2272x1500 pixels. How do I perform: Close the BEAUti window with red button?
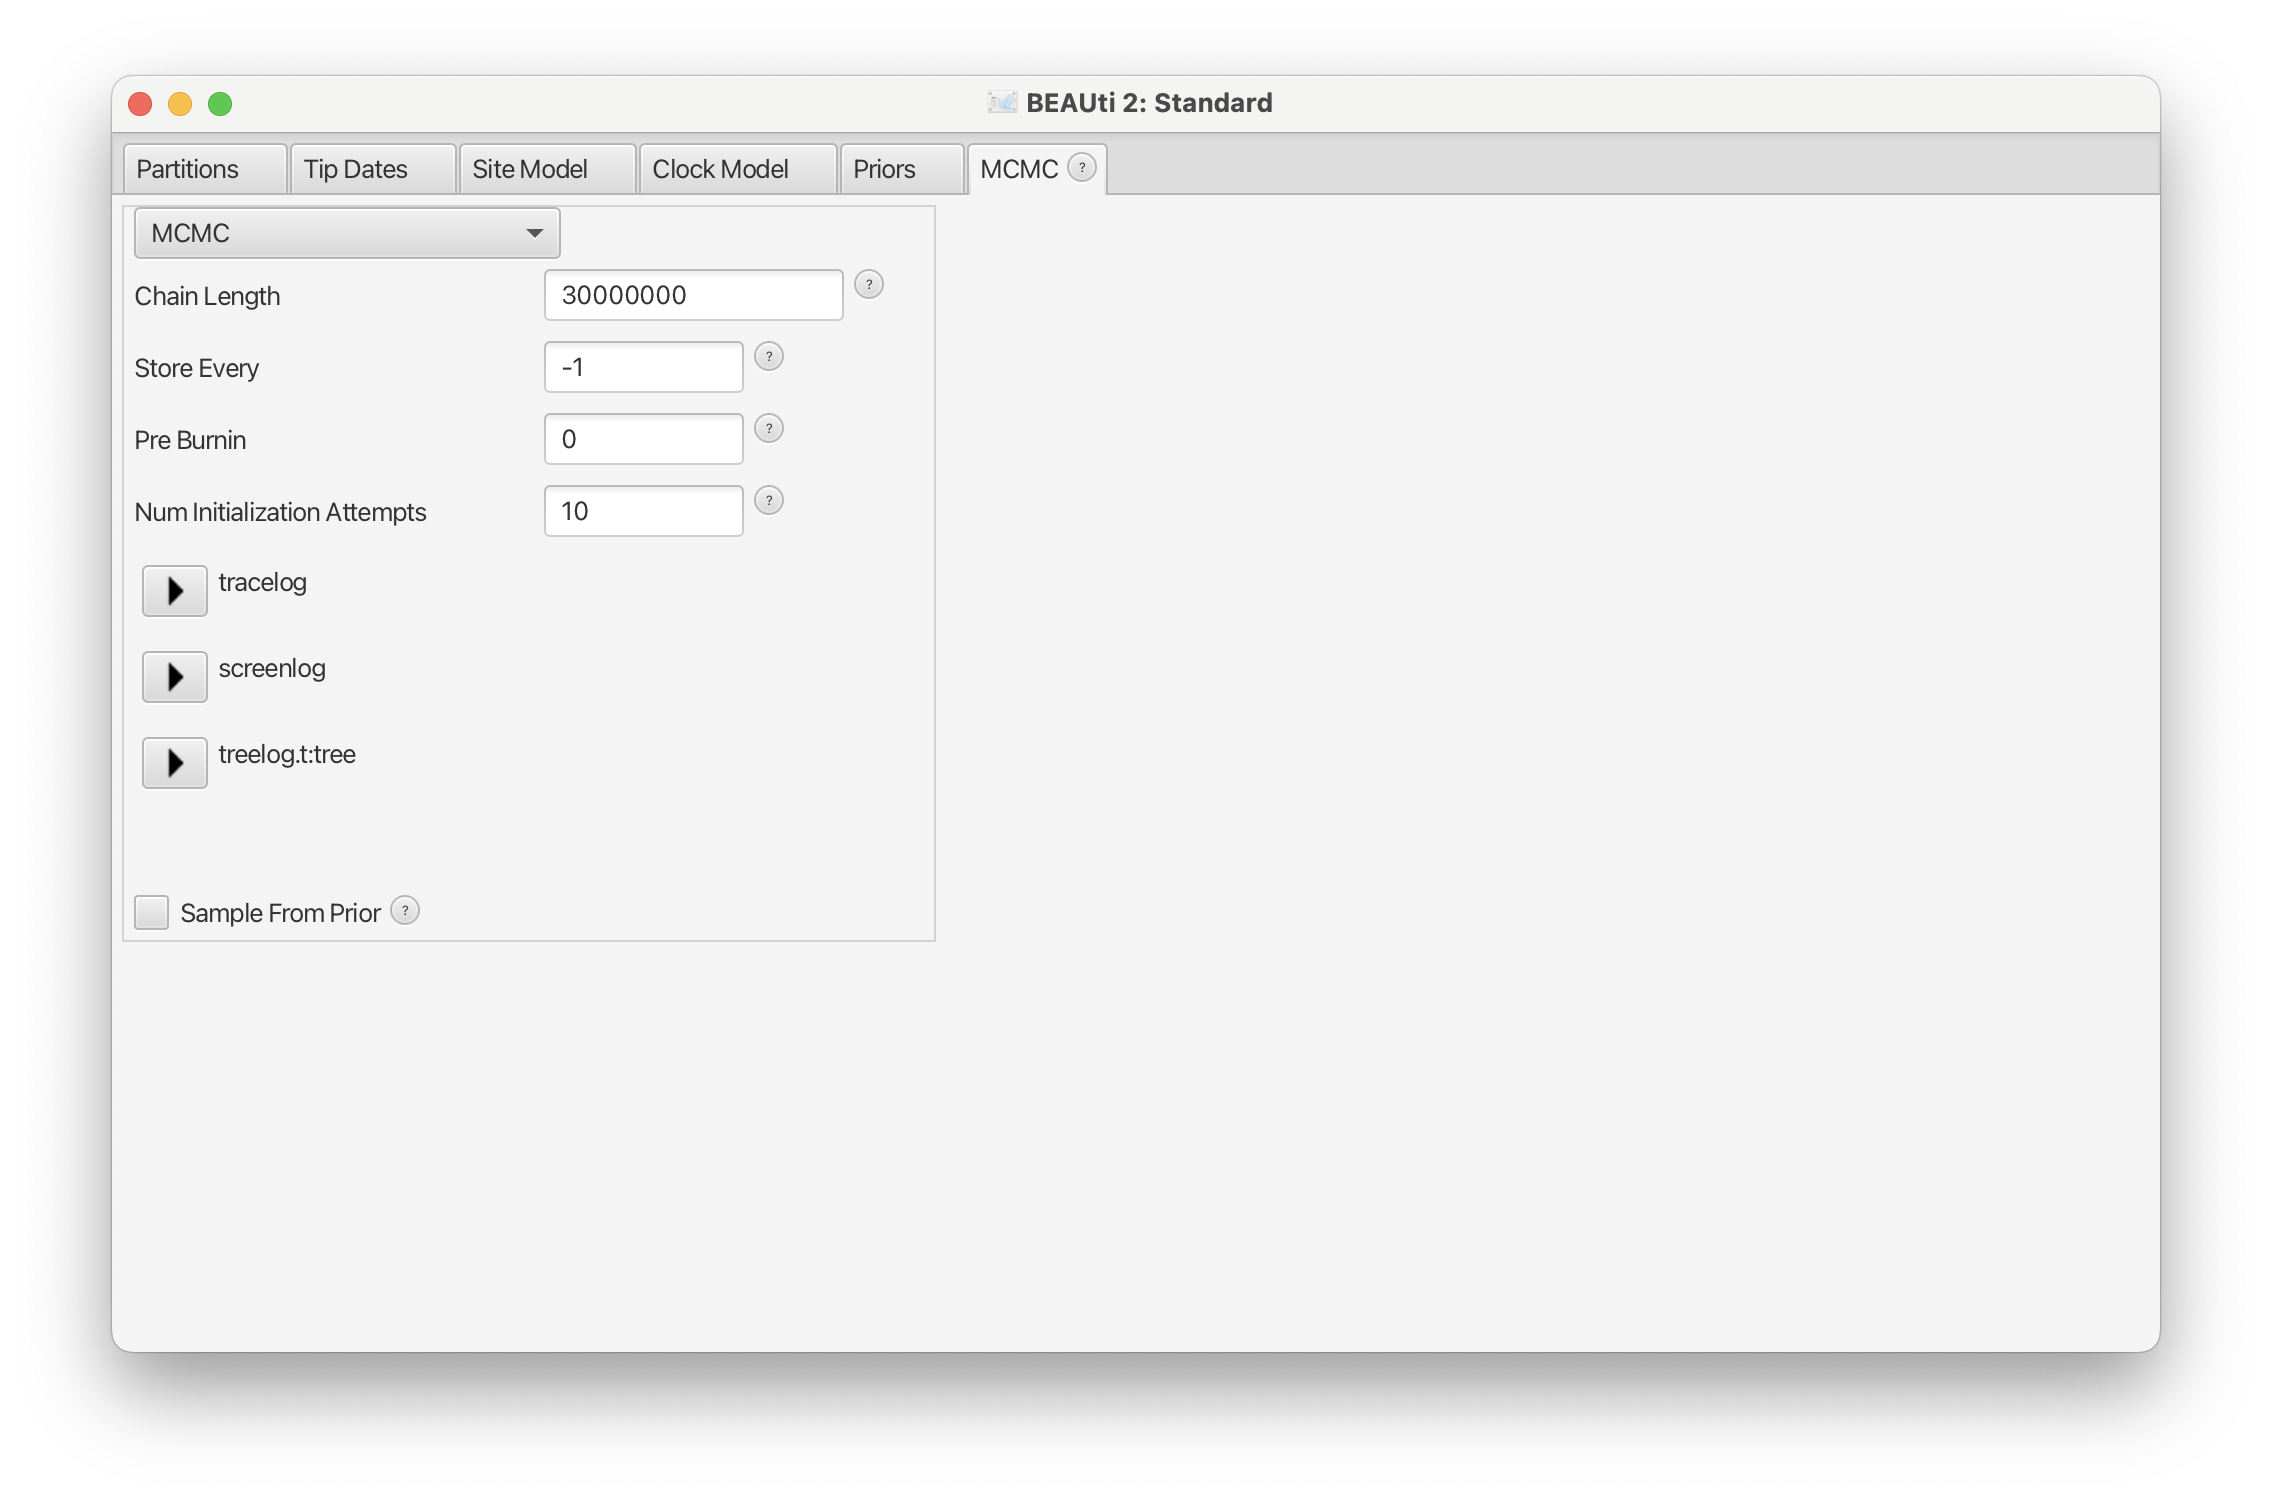click(140, 104)
